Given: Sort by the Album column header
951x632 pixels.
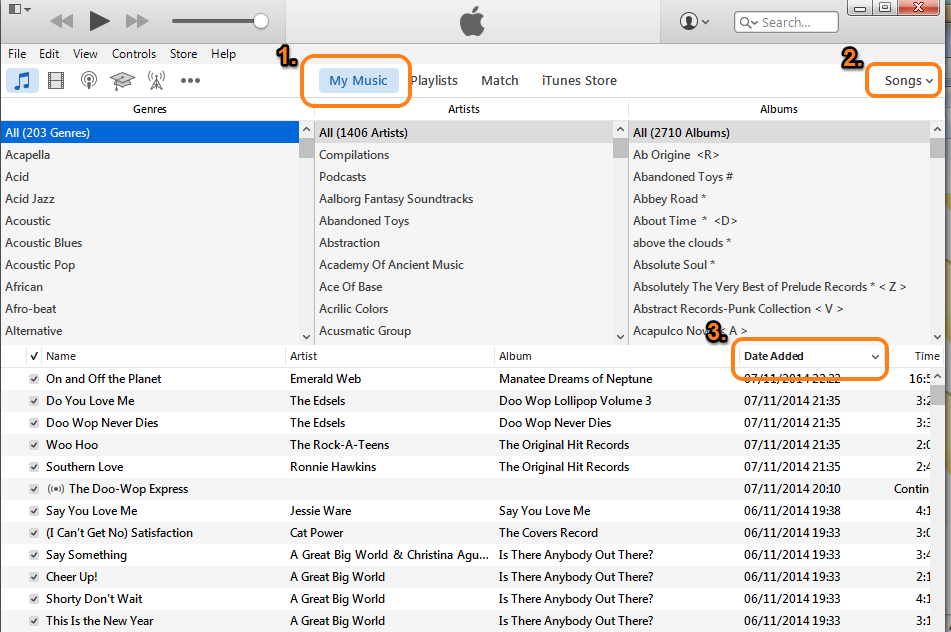Looking at the screenshot, I should (x=616, y=356).
